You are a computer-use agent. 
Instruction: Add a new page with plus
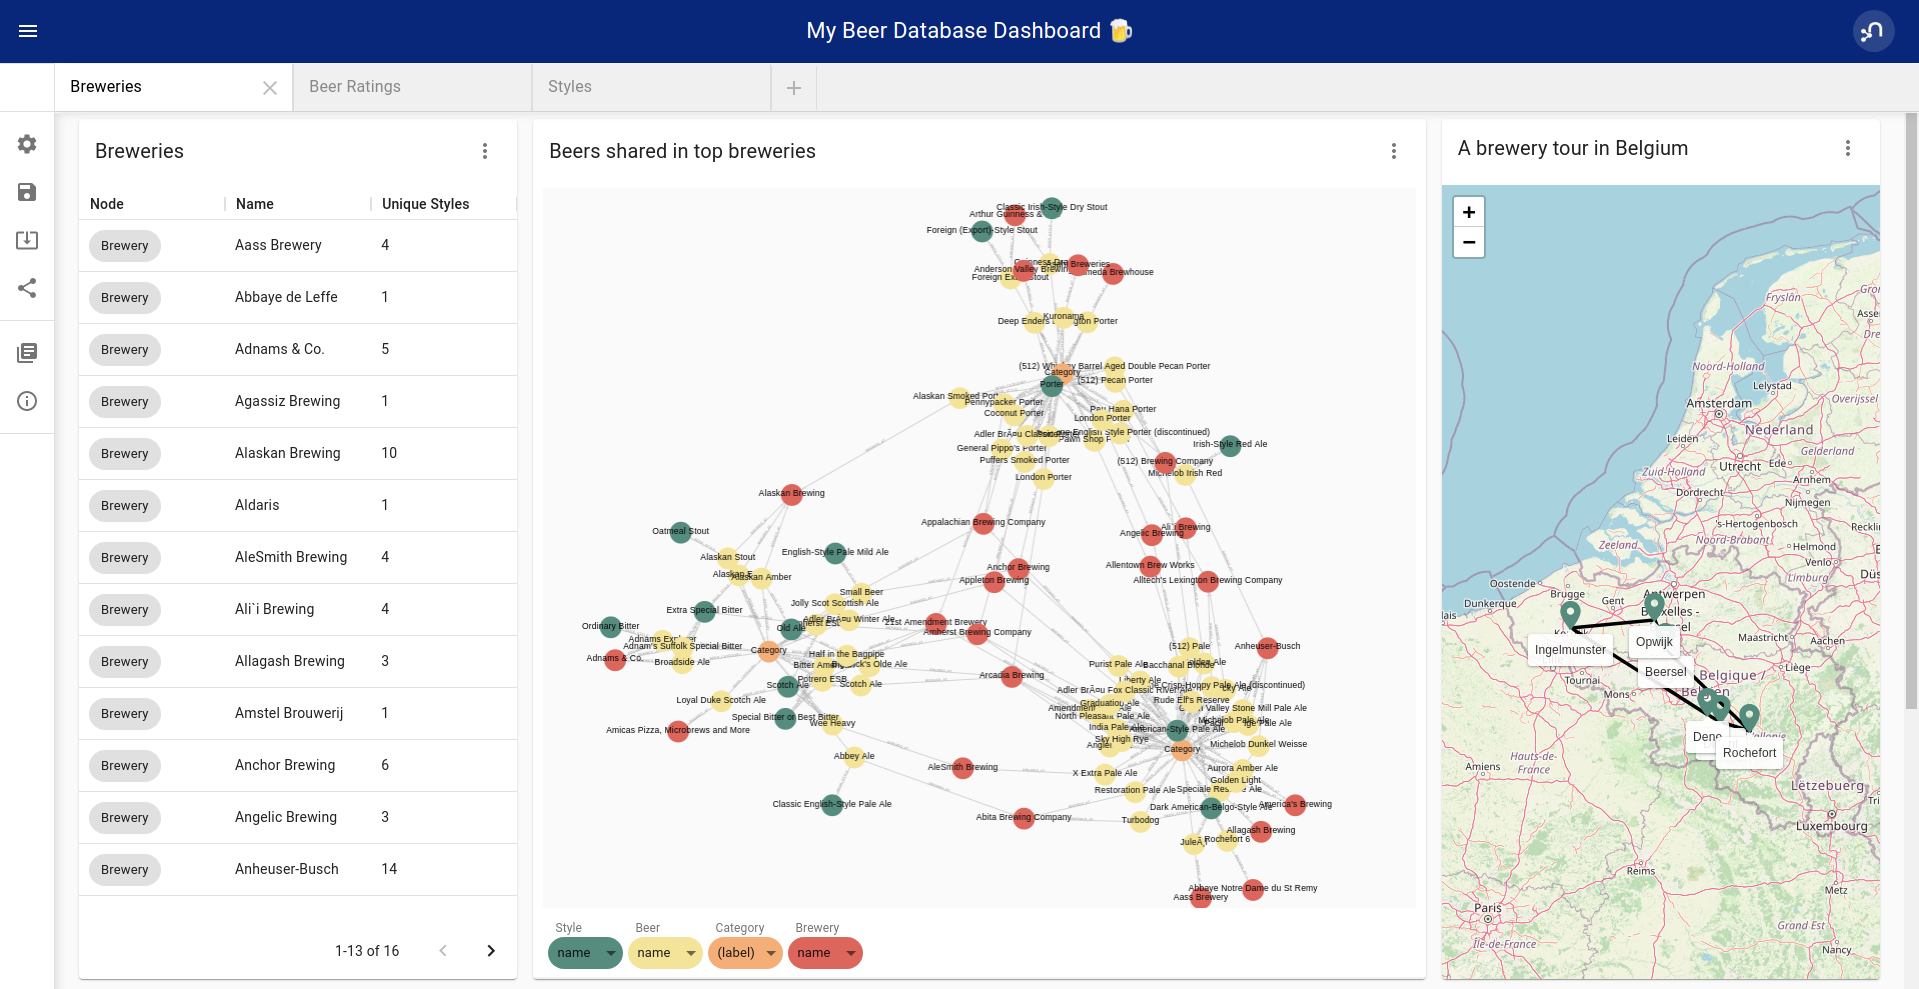point(794,88)
